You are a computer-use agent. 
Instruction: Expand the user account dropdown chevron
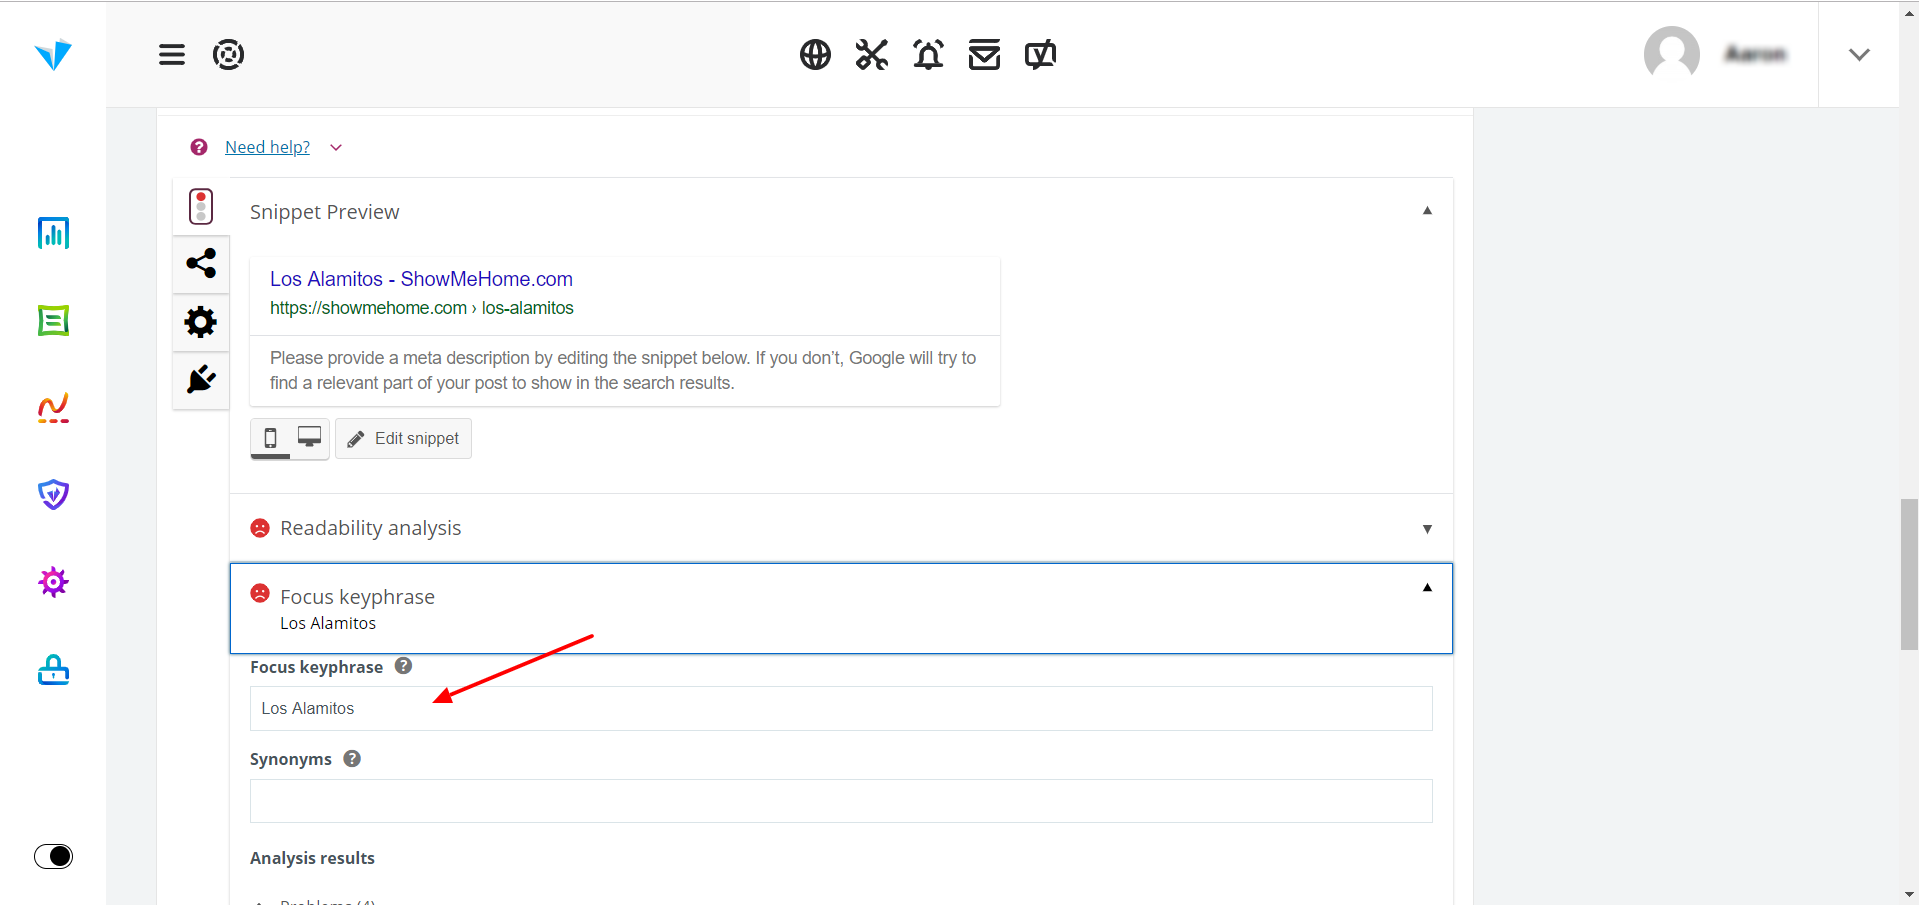(1859, 54)
